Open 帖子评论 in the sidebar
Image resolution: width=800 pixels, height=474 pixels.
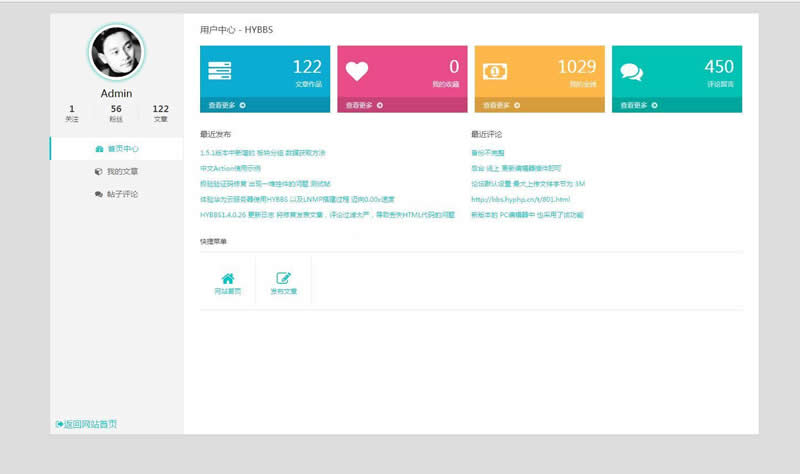[x=116, y=194]
